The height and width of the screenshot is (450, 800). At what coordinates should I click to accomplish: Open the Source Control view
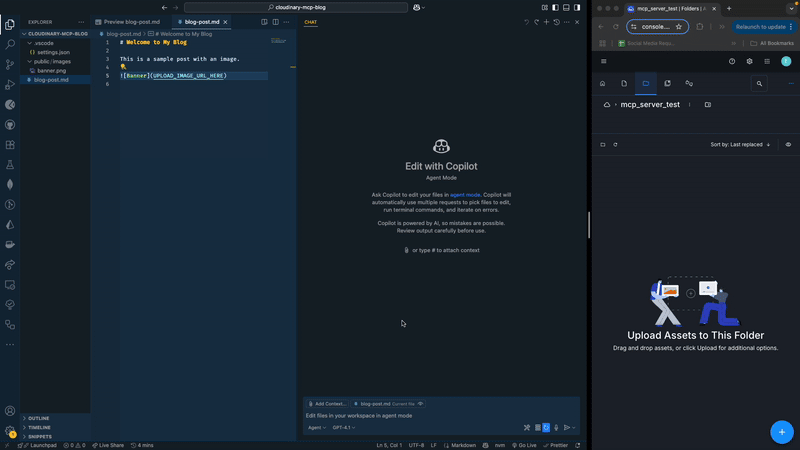coord(10,64)
